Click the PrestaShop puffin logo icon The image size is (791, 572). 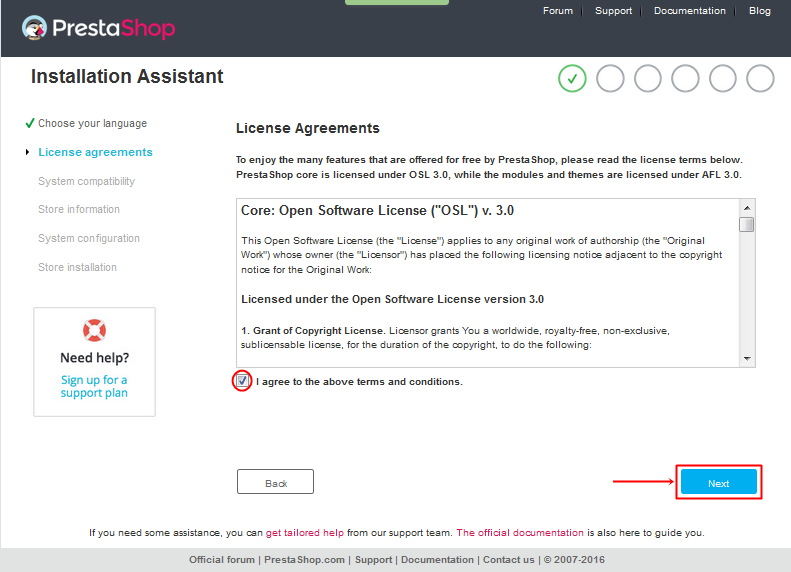(x=34, y=28)
